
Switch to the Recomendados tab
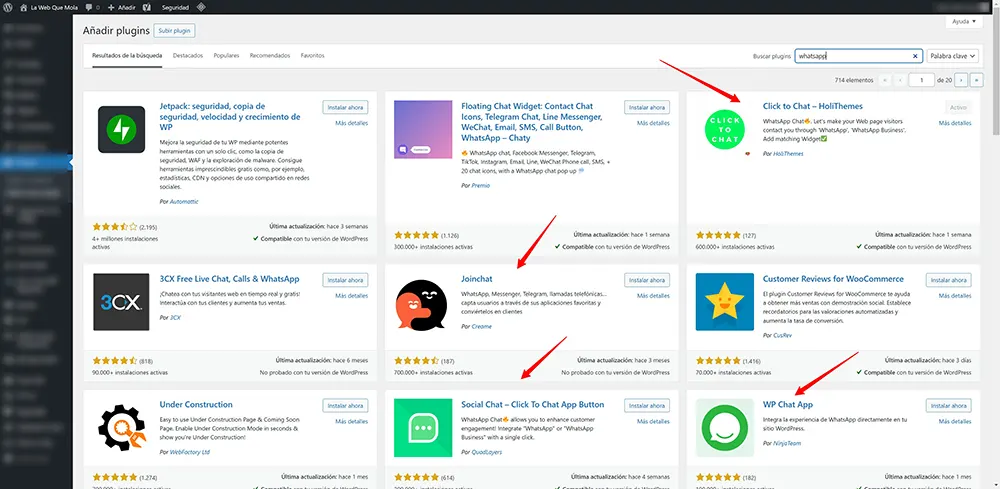(x=270, y=55)
